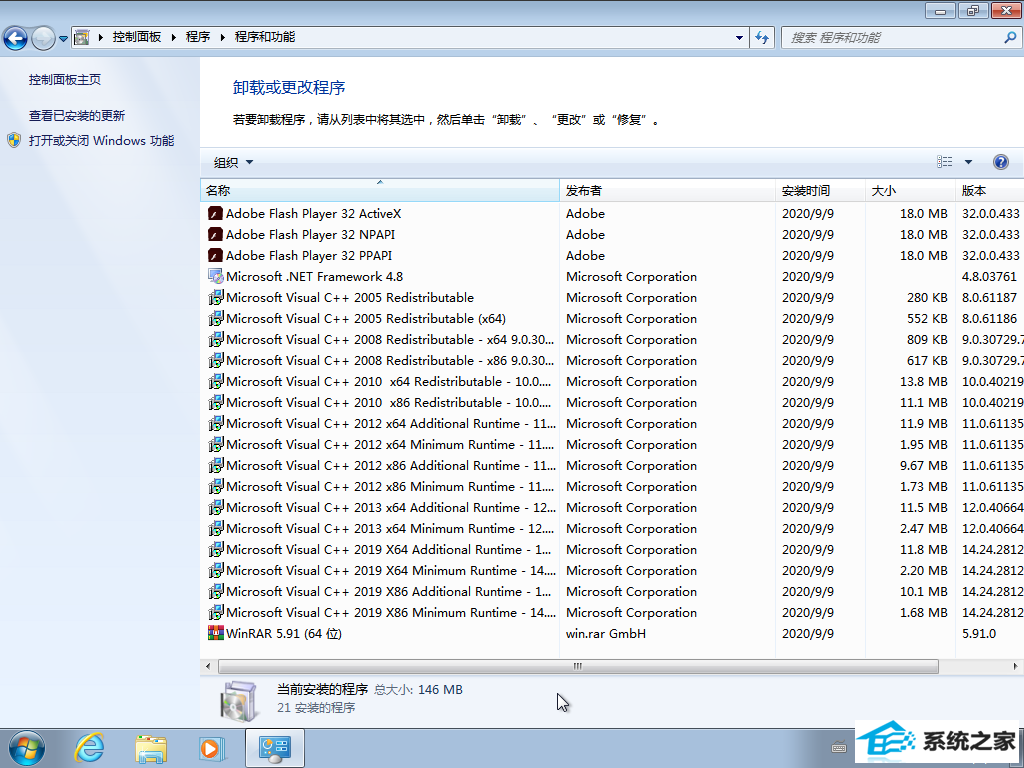Select icon of Visual C++ 2012 x64 Minimum Runtime
The height and width of the screenshot is (768, 1024).
click(x=216, y=444)
